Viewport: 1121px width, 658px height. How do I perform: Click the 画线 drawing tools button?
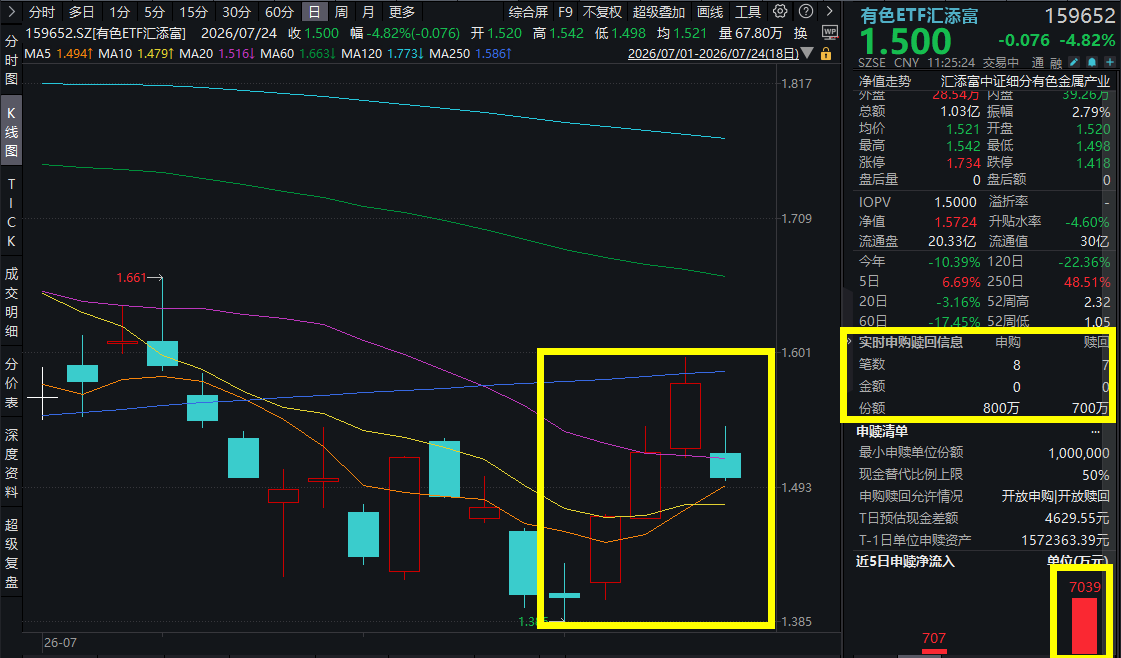pos(710,11)
